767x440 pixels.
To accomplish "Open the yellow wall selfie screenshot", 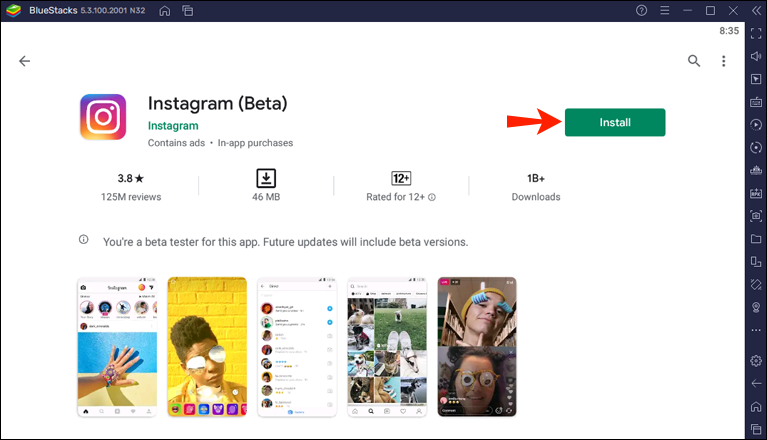I will [207, 347].
